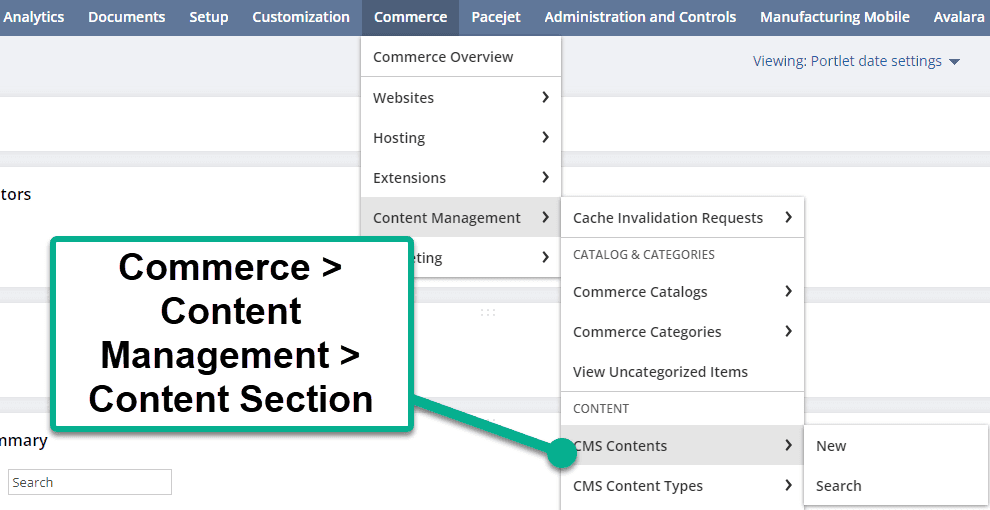The image size is (990, 510).
Task: Open the Setup menu
Action: pos(209,18)
